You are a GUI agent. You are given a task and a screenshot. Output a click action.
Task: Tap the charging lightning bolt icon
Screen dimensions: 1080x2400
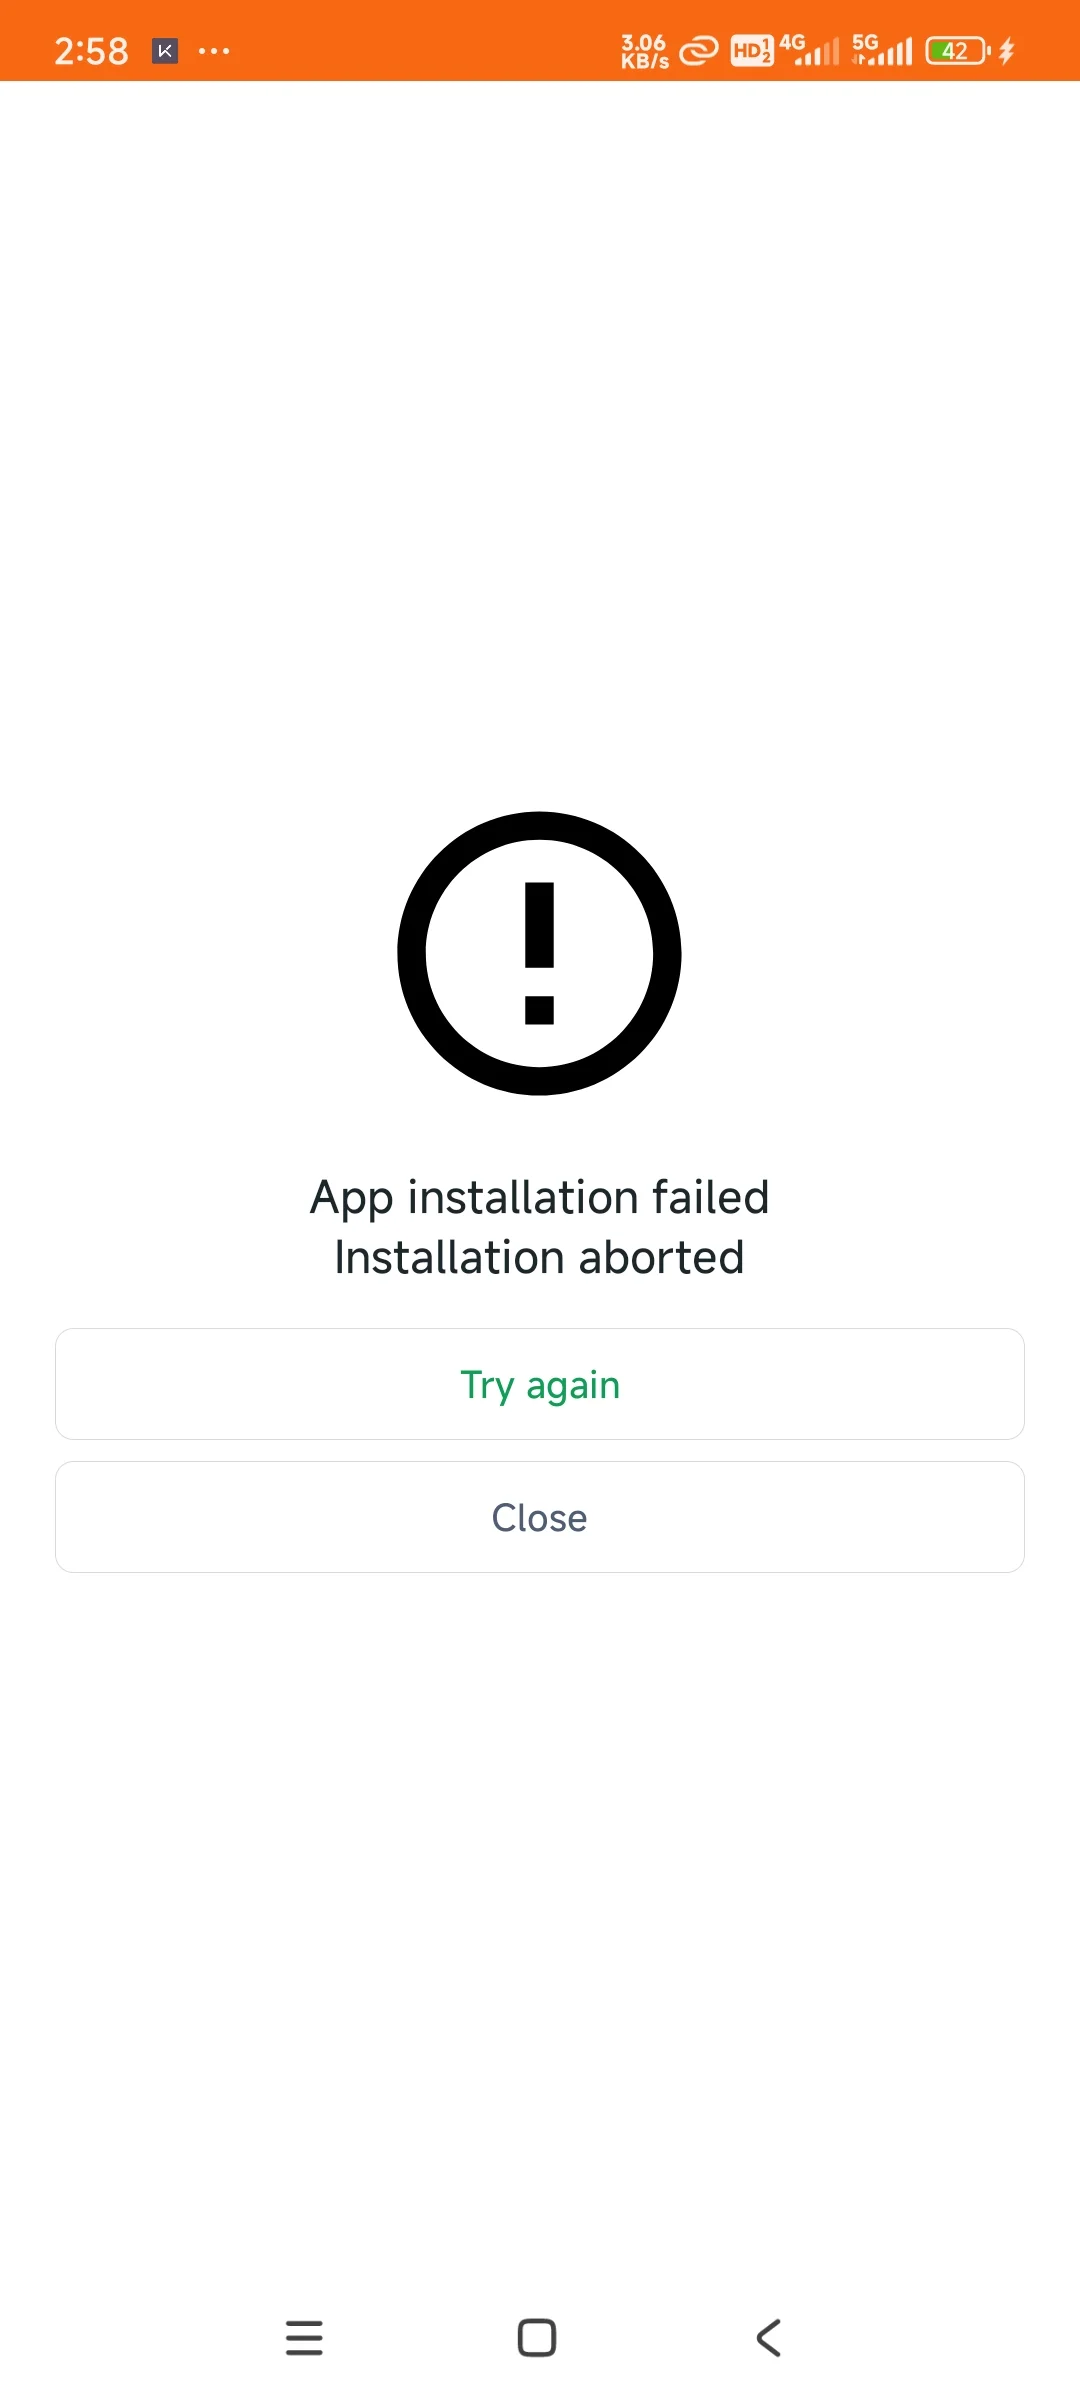pyautogui.click(x=1007, y=50)
